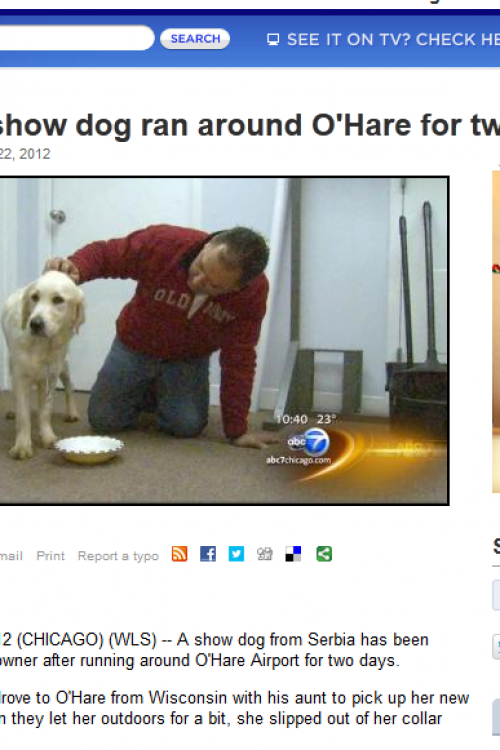Click the show dog article headline

click(x=249, y=126)
